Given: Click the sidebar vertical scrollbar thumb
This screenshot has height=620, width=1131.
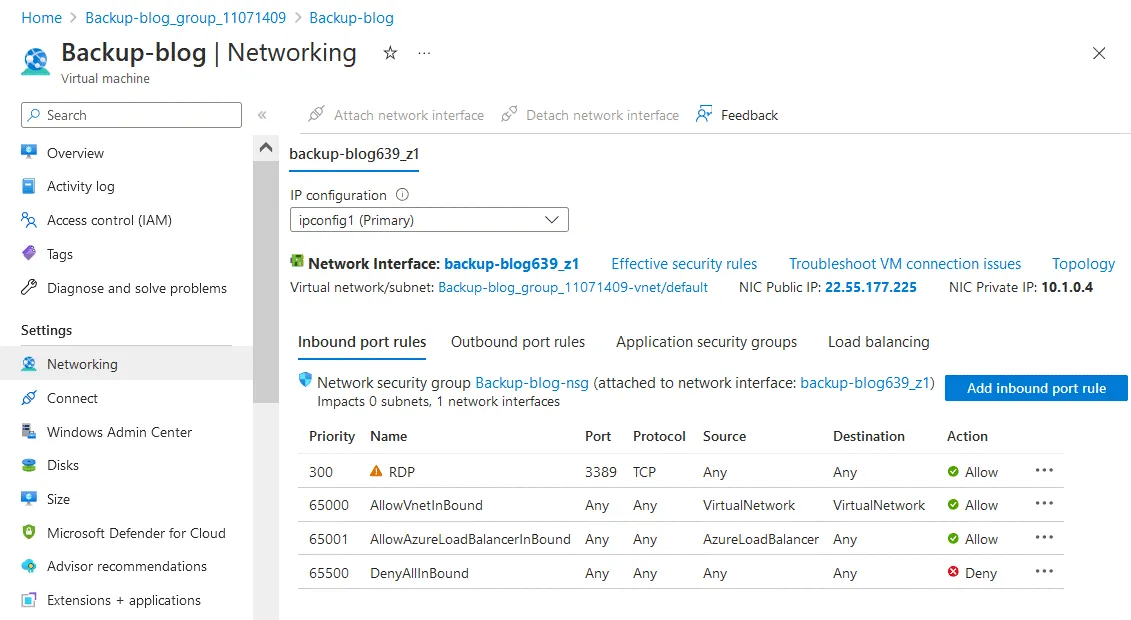Looking at the screenshot, I should 265,281.
